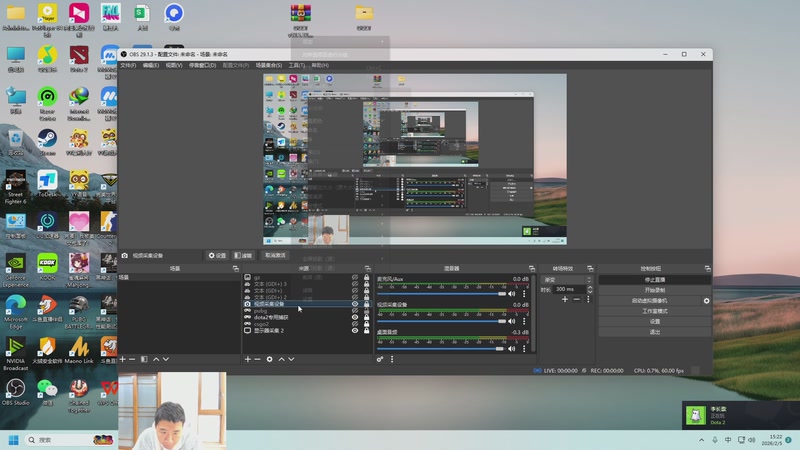Image resolution: width=800 pixels, height=450 pixels.
Task: Remove transition with minus icon
Action: click(x=577, y=299)
